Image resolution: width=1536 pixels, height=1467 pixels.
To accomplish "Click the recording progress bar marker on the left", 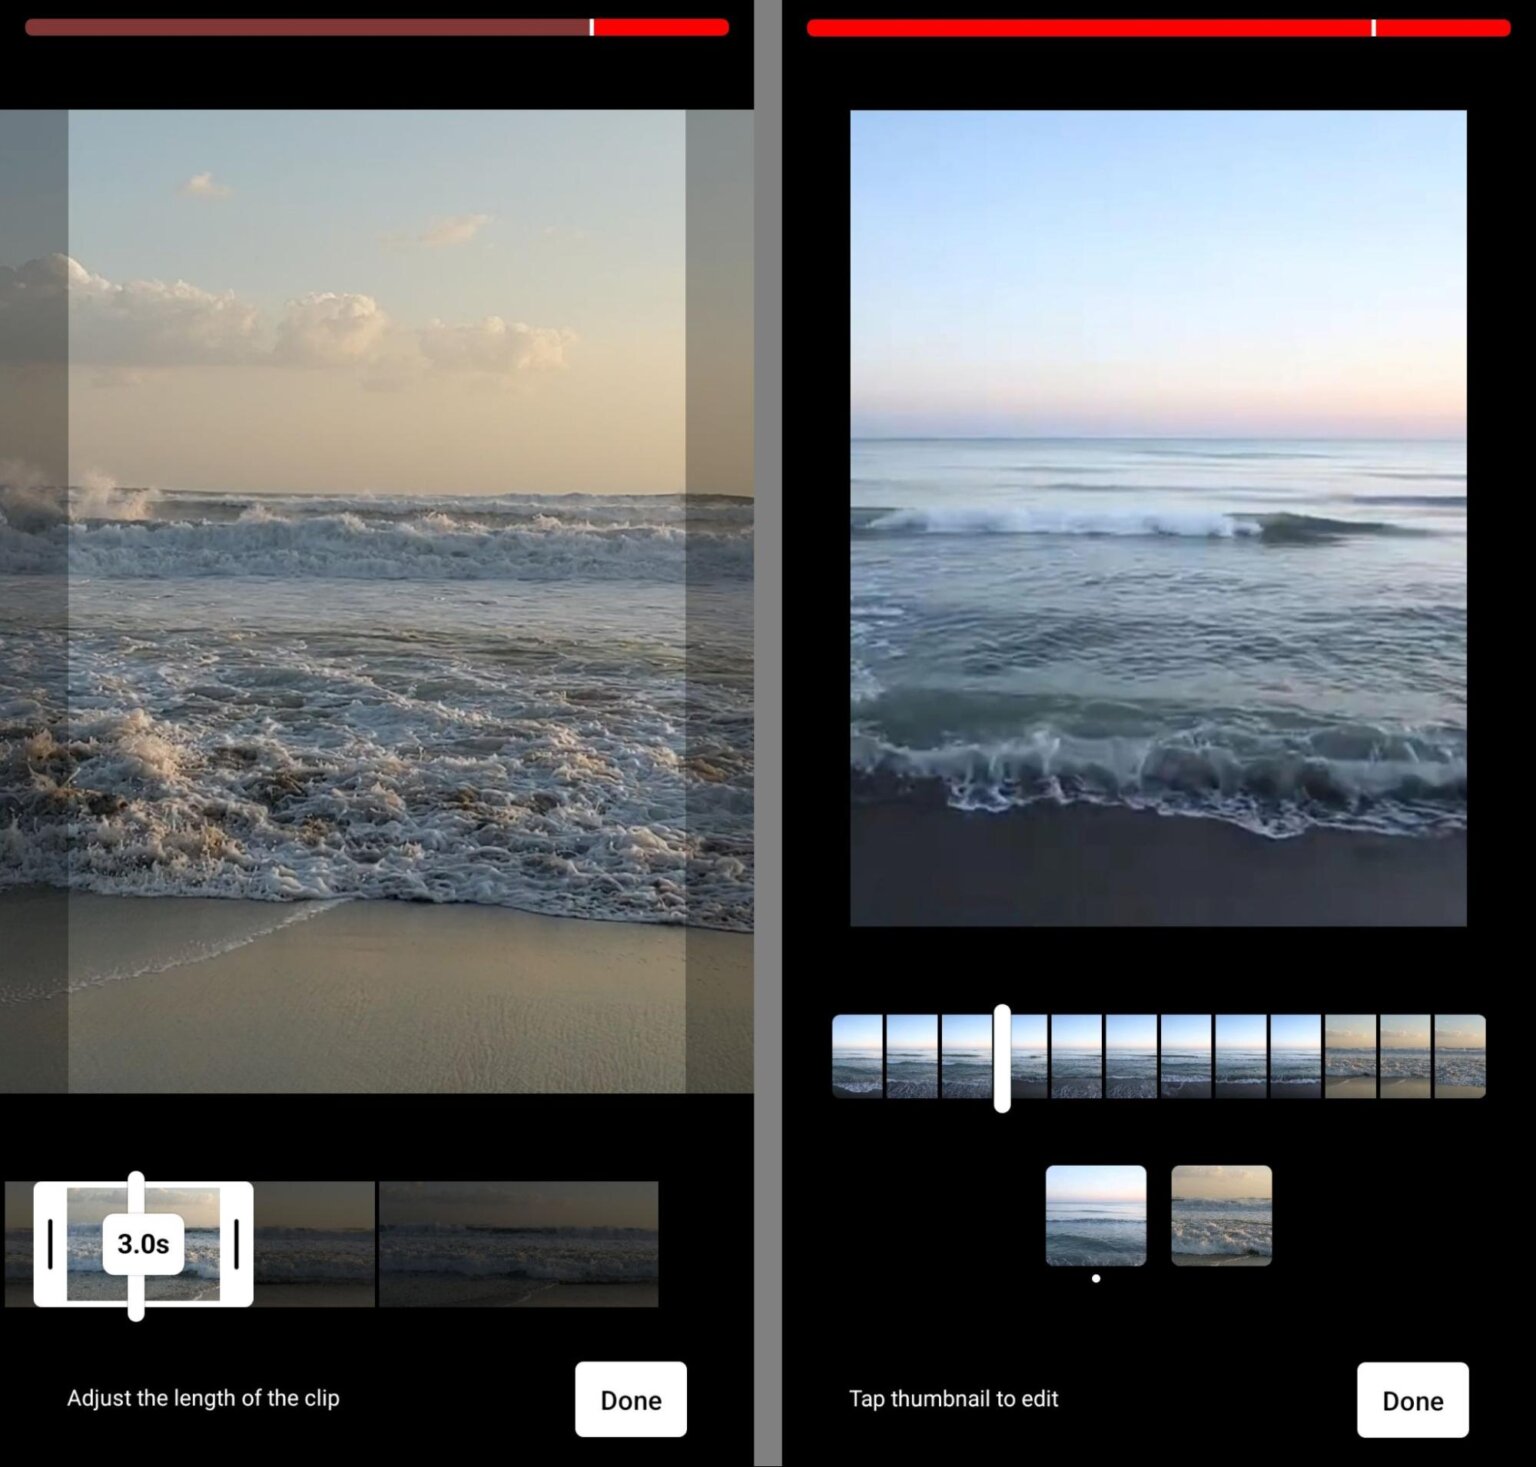I will coord(592,27).
